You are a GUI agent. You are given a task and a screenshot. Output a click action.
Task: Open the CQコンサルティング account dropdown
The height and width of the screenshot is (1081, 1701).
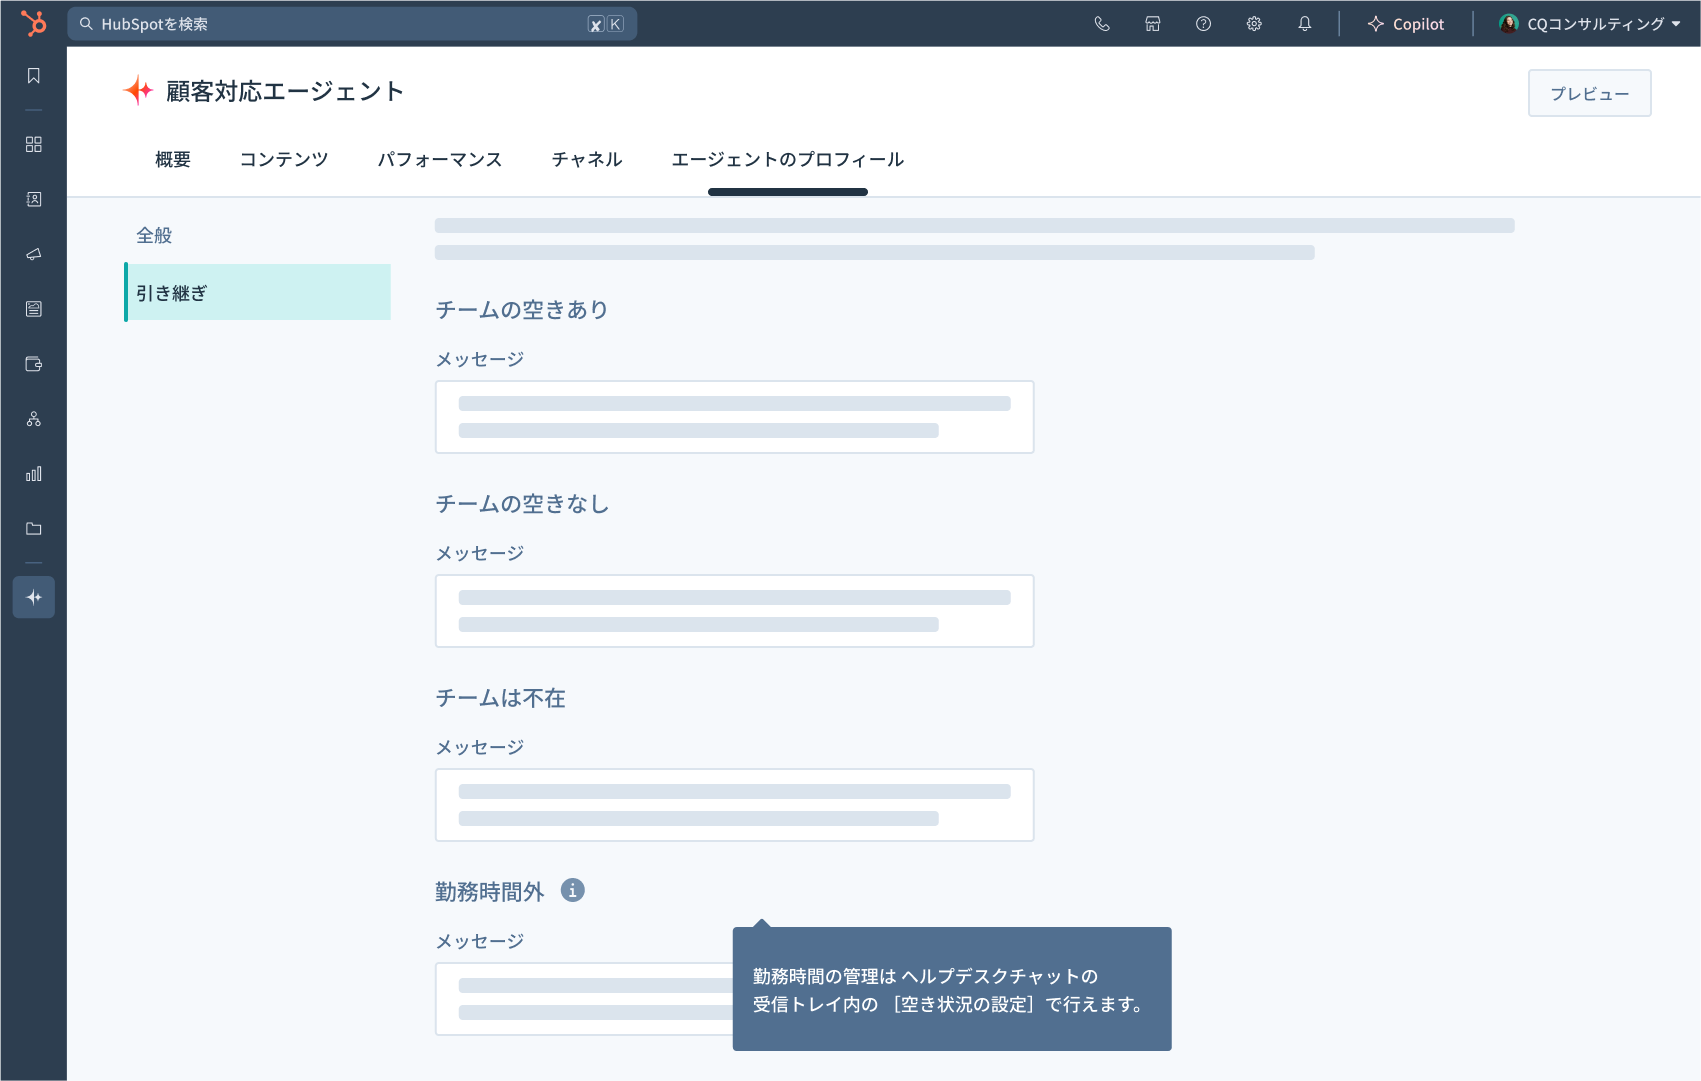point(1590,24)
